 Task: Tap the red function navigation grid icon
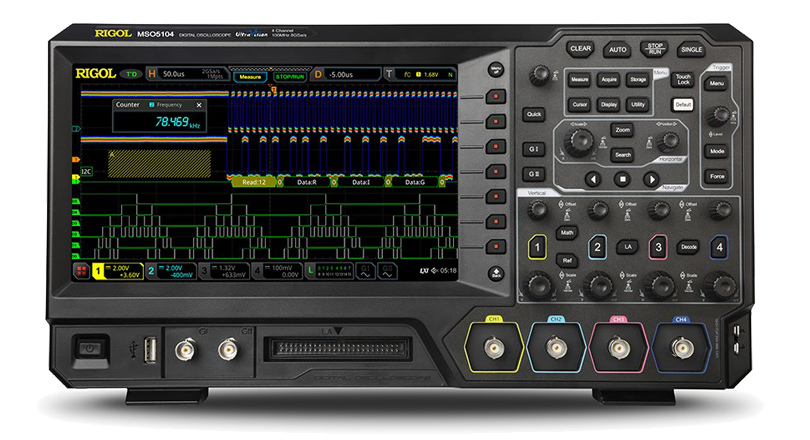coord(81,271)
